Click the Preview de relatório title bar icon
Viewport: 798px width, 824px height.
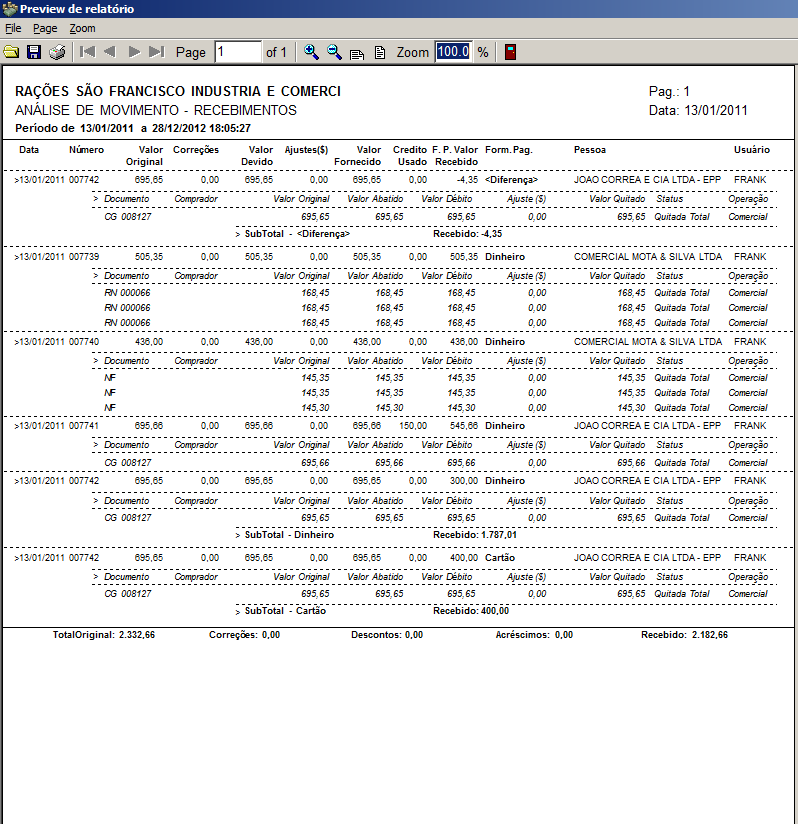coord(10,9)
